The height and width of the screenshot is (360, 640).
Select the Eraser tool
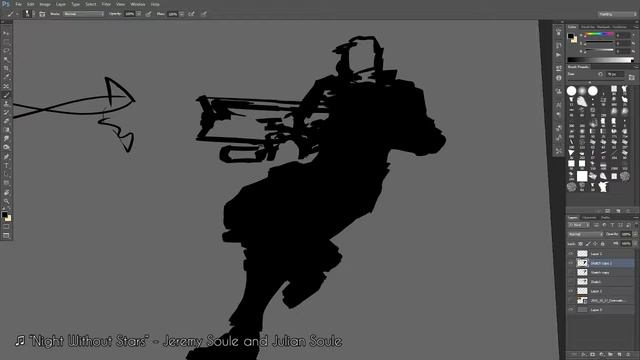coord(6,121)
